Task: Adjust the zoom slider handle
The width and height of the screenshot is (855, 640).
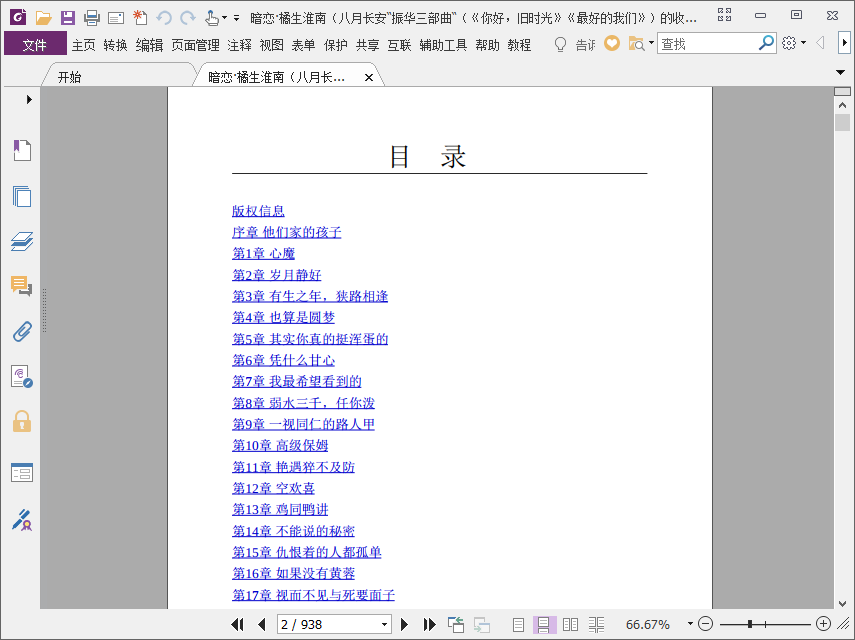Action: click(x=750, y=624)
